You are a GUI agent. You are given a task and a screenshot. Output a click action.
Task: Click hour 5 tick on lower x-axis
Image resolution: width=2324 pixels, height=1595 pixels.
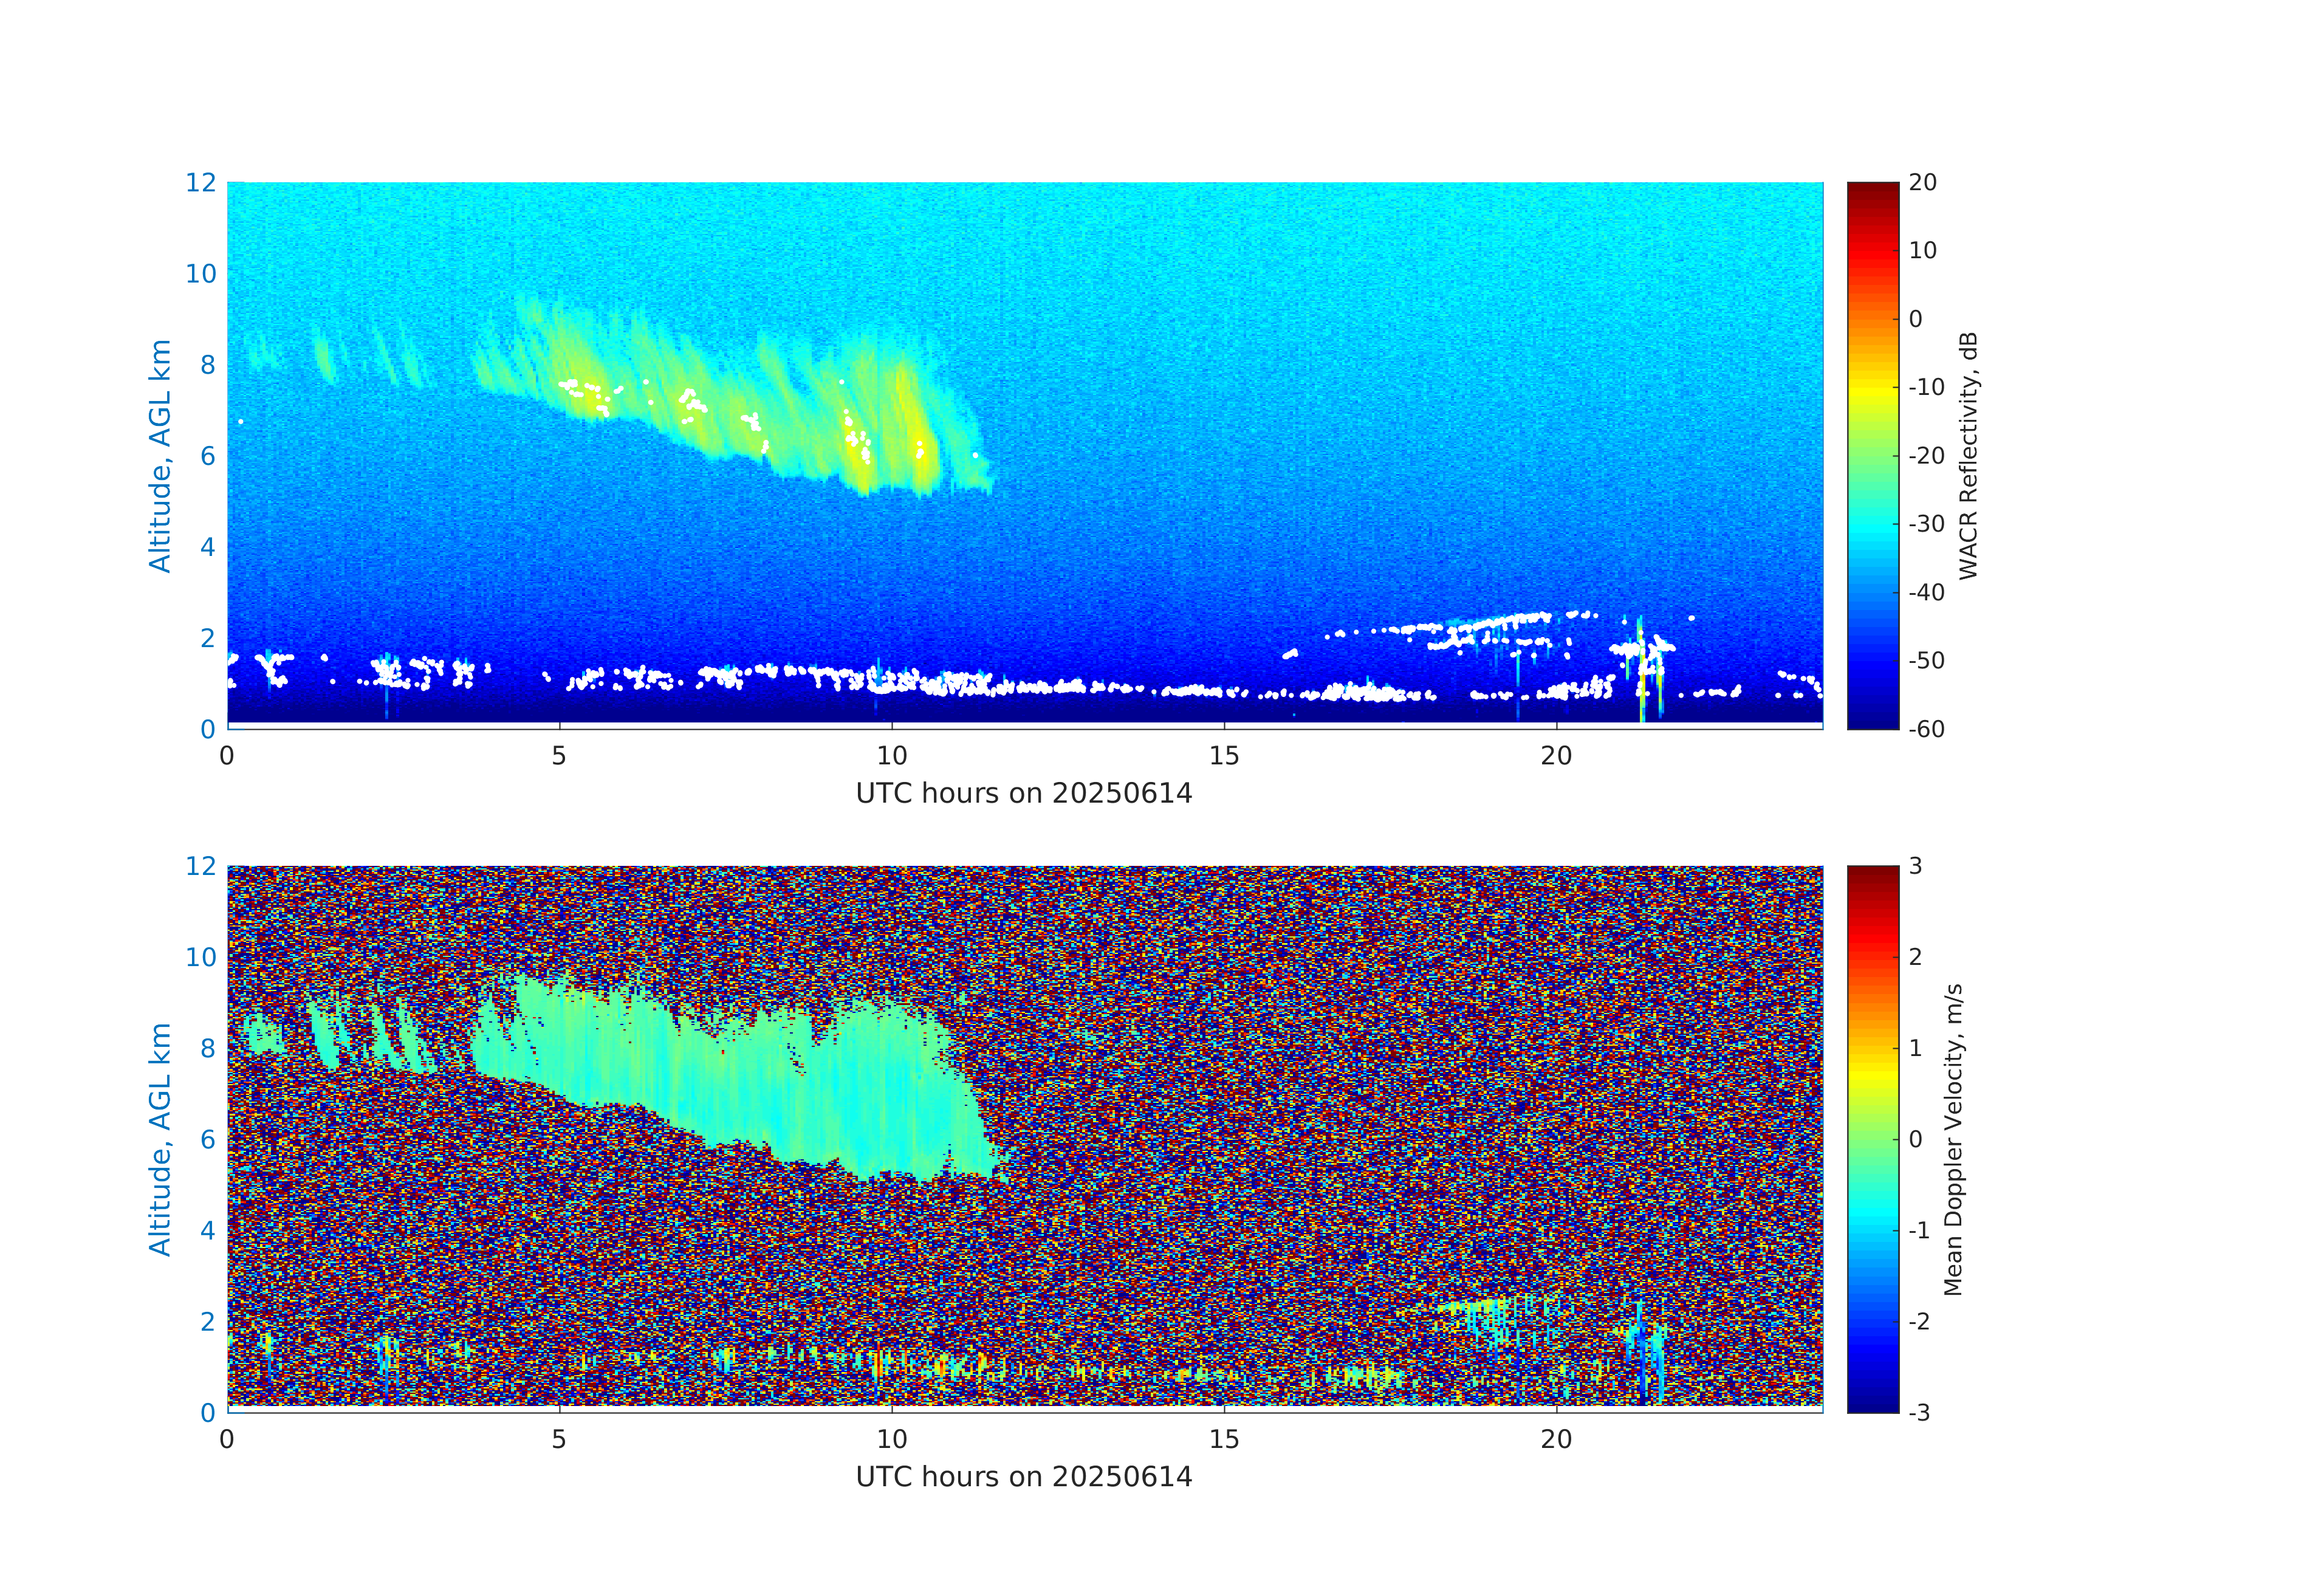(x=558, y=1439)
